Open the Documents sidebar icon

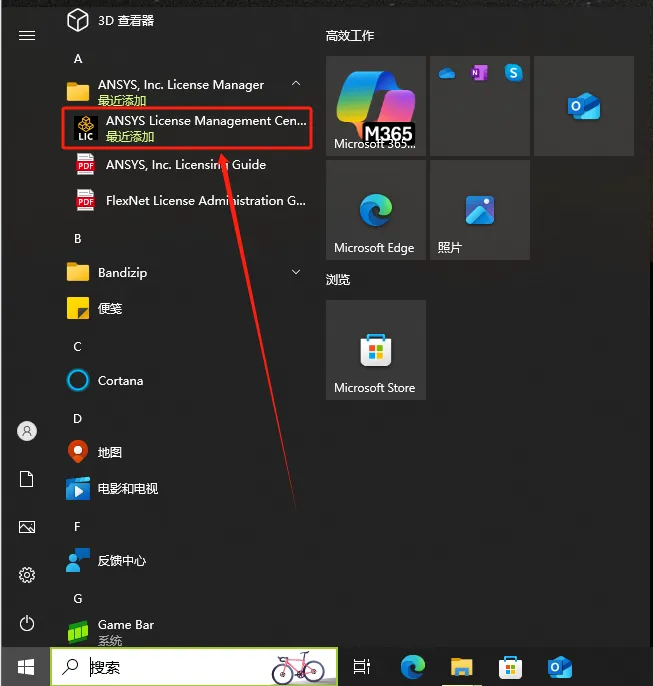pos(27,479)
